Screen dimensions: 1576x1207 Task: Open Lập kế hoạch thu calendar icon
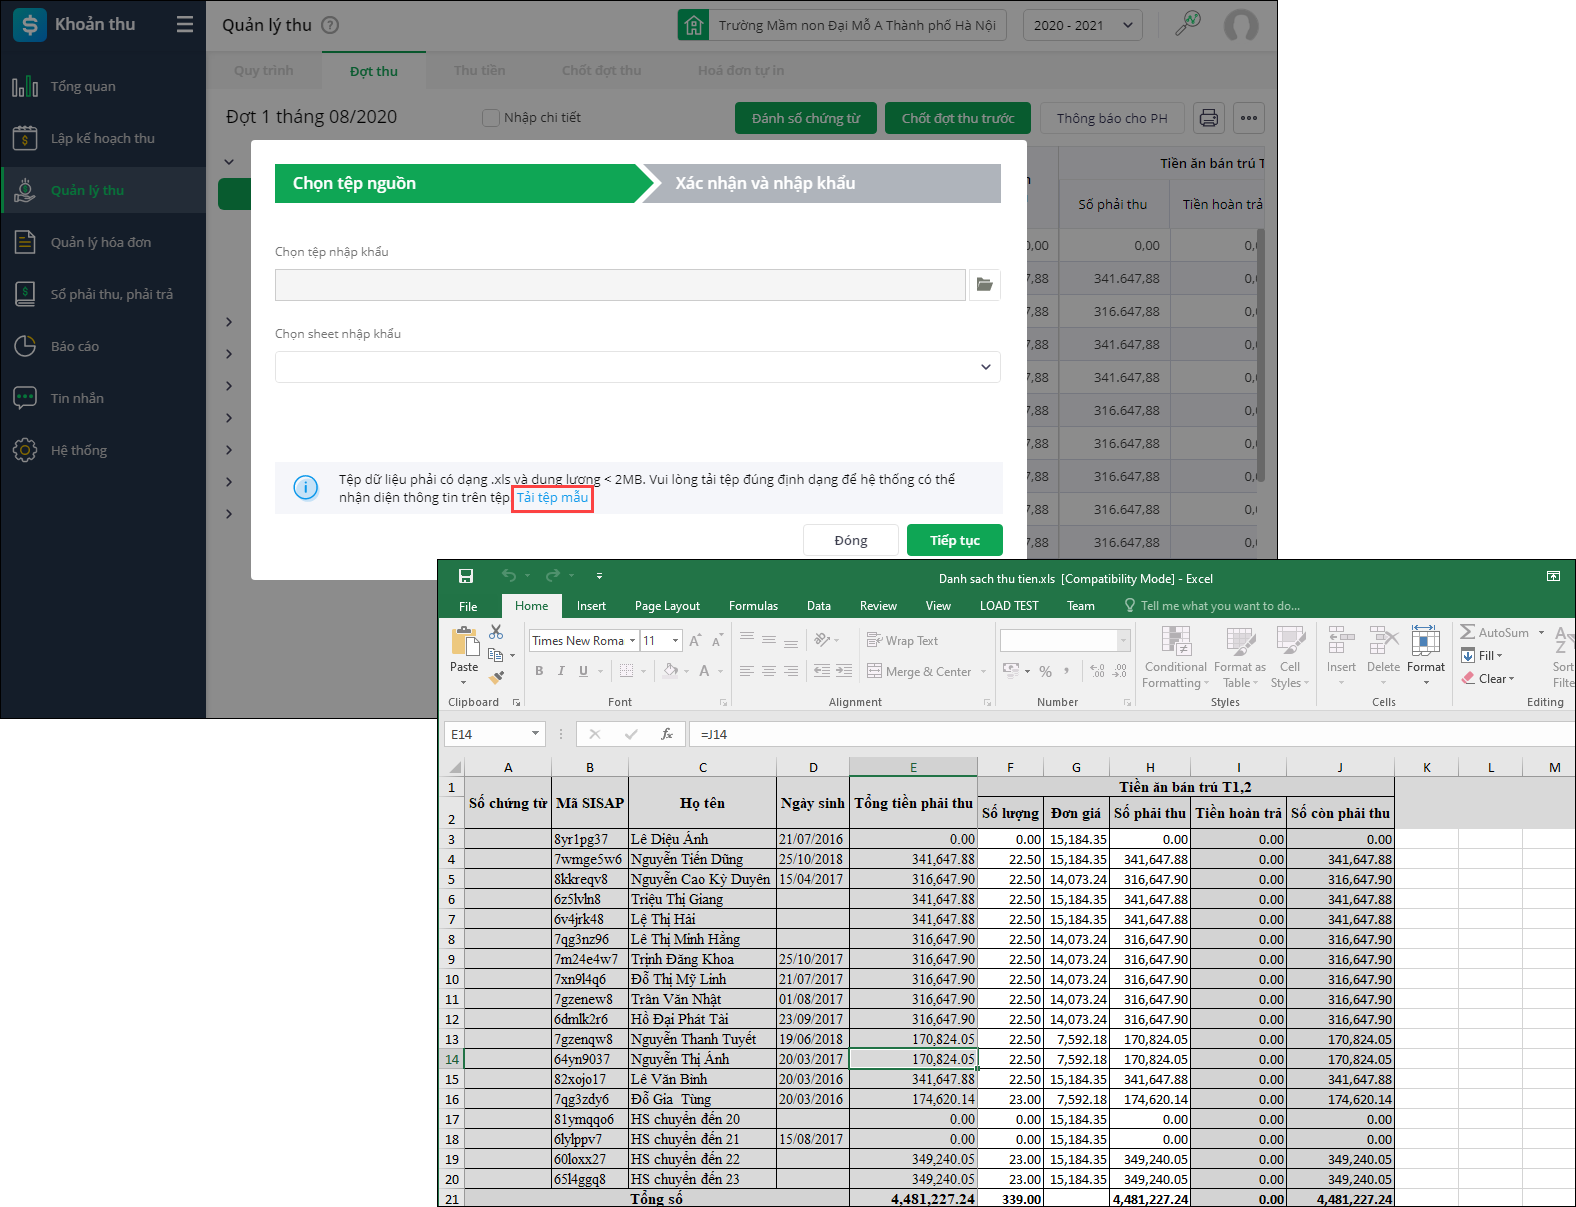click(x=25, y=138)
